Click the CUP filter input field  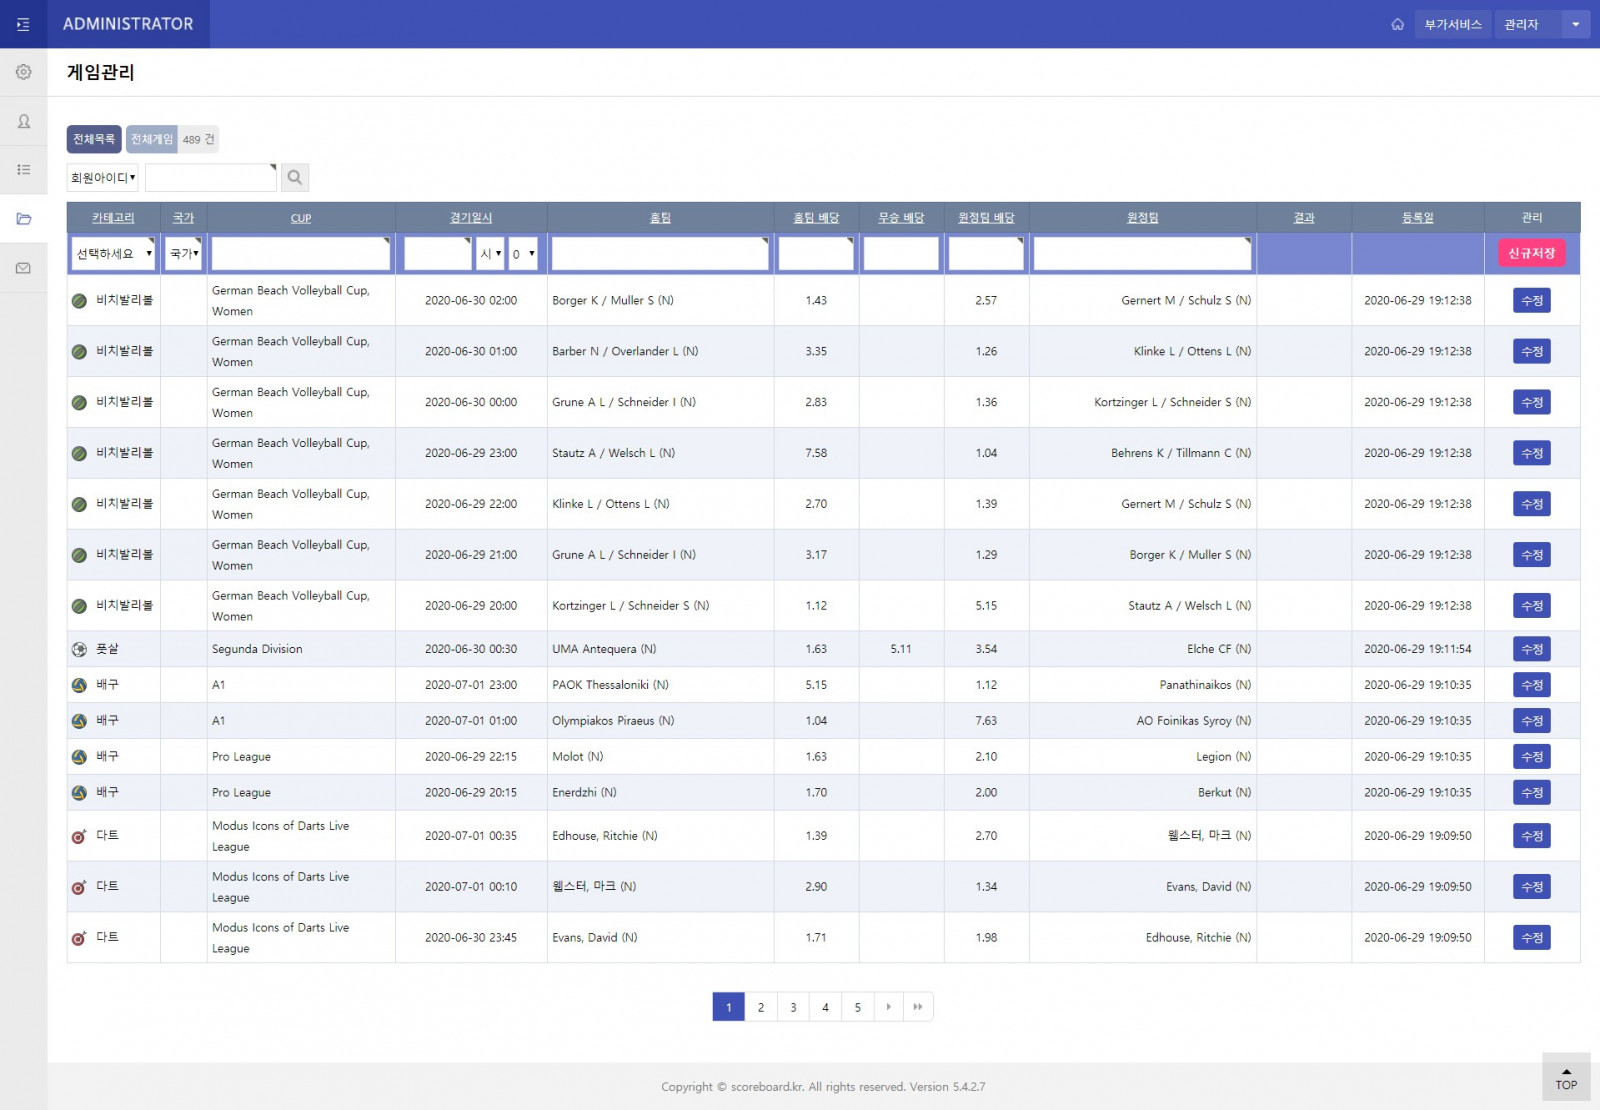click(x=300, y=254)
